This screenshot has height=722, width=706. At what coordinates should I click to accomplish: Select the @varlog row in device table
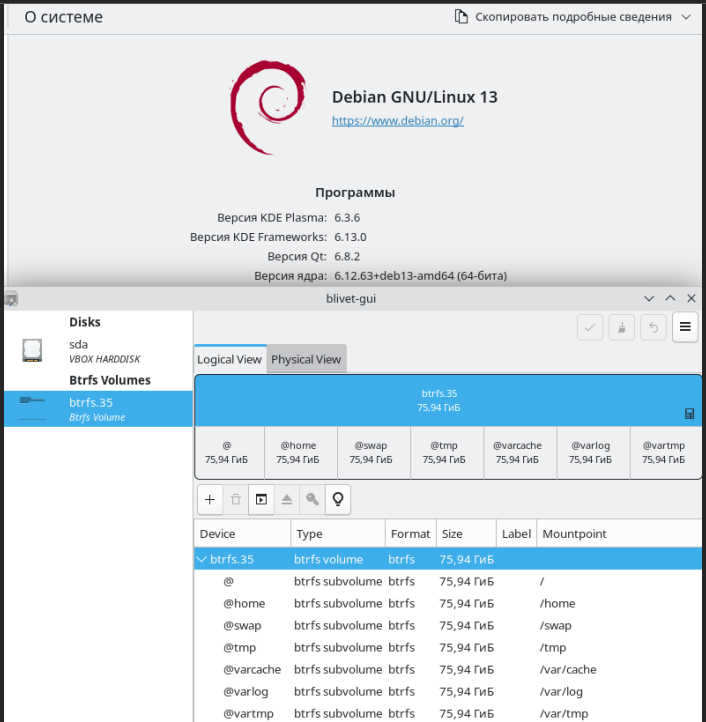[x=448, y=692]
